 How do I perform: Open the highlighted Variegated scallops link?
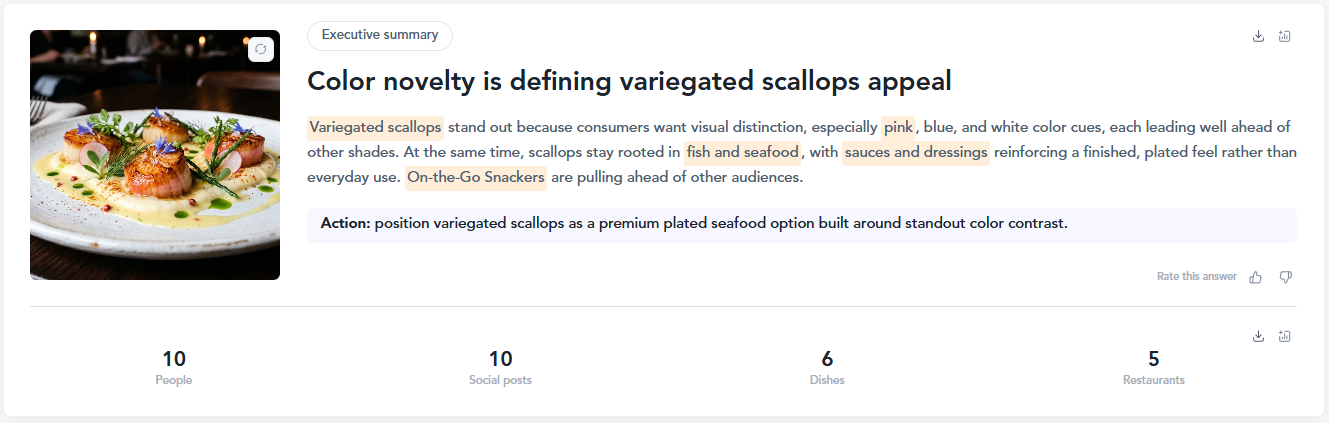[375, 127]
